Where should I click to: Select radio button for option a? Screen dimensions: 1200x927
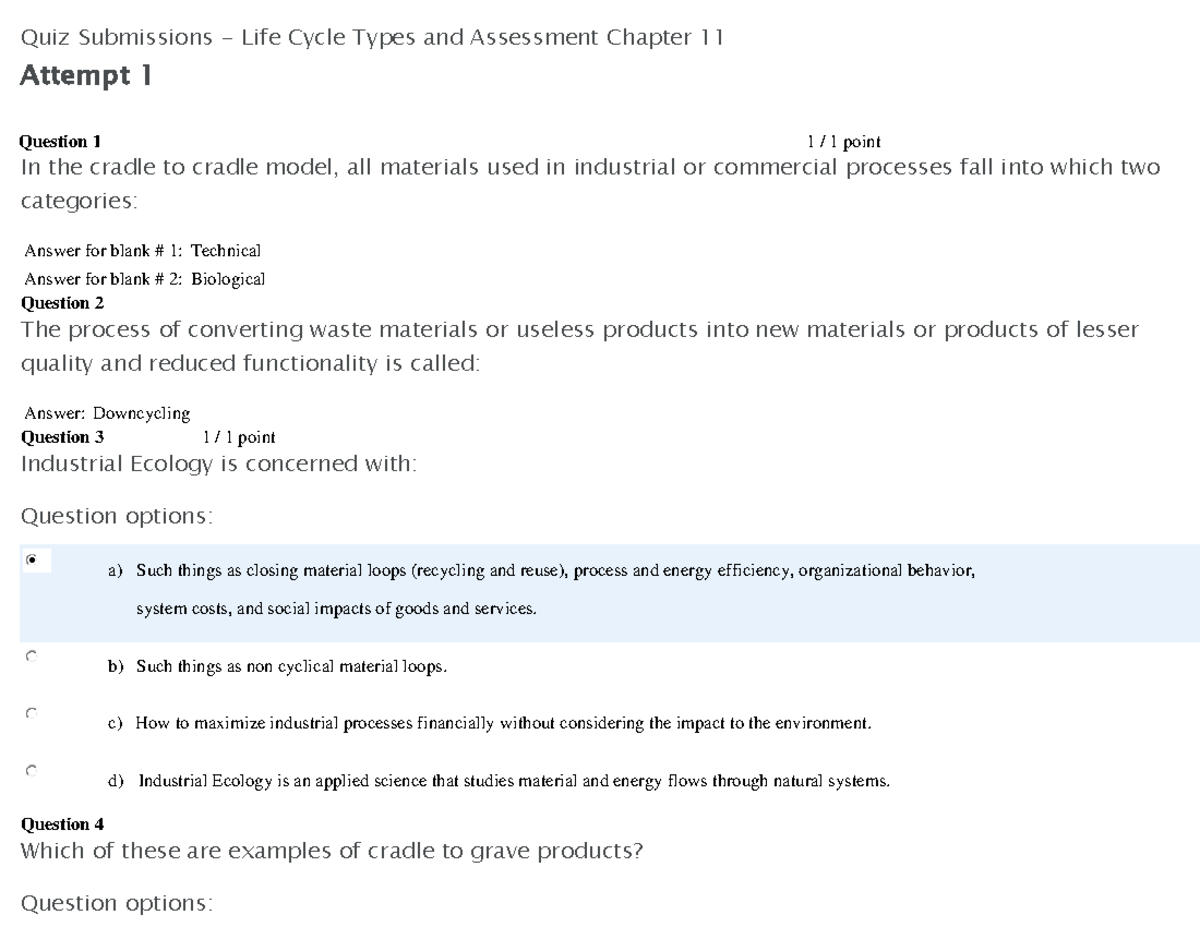[x=31, y=559]
